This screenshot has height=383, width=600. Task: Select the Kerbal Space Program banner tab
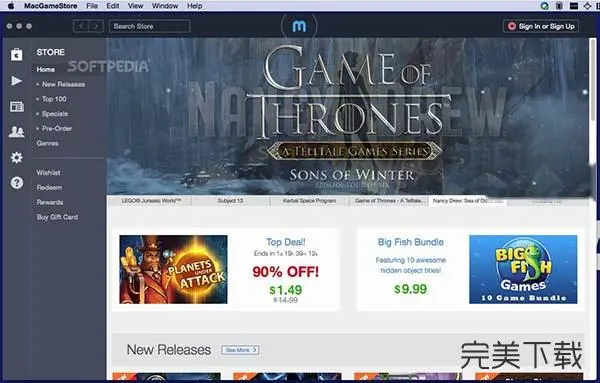(x=310, y=201)
